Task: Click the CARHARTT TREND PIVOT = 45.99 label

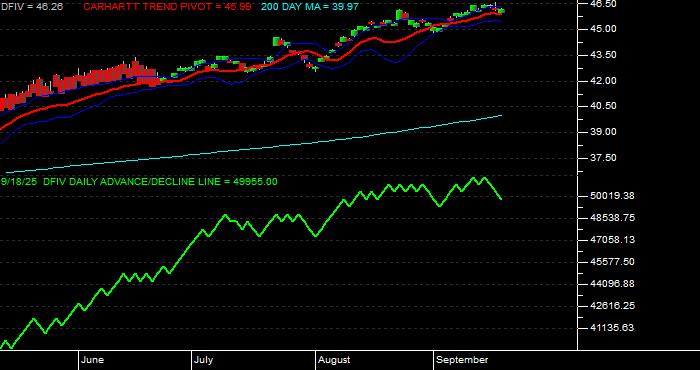Action: click(167, 7)
